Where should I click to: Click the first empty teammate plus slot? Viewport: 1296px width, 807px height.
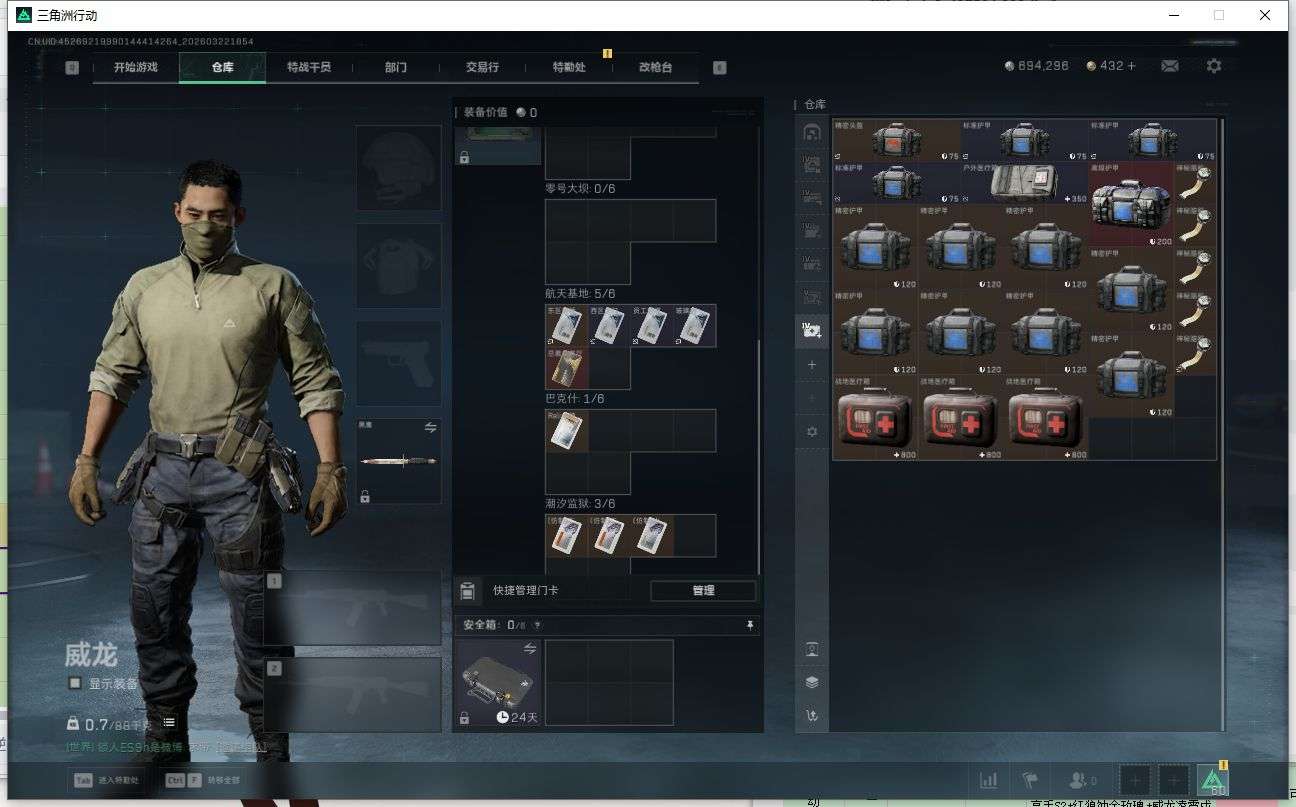click(x=1134, y=780)
